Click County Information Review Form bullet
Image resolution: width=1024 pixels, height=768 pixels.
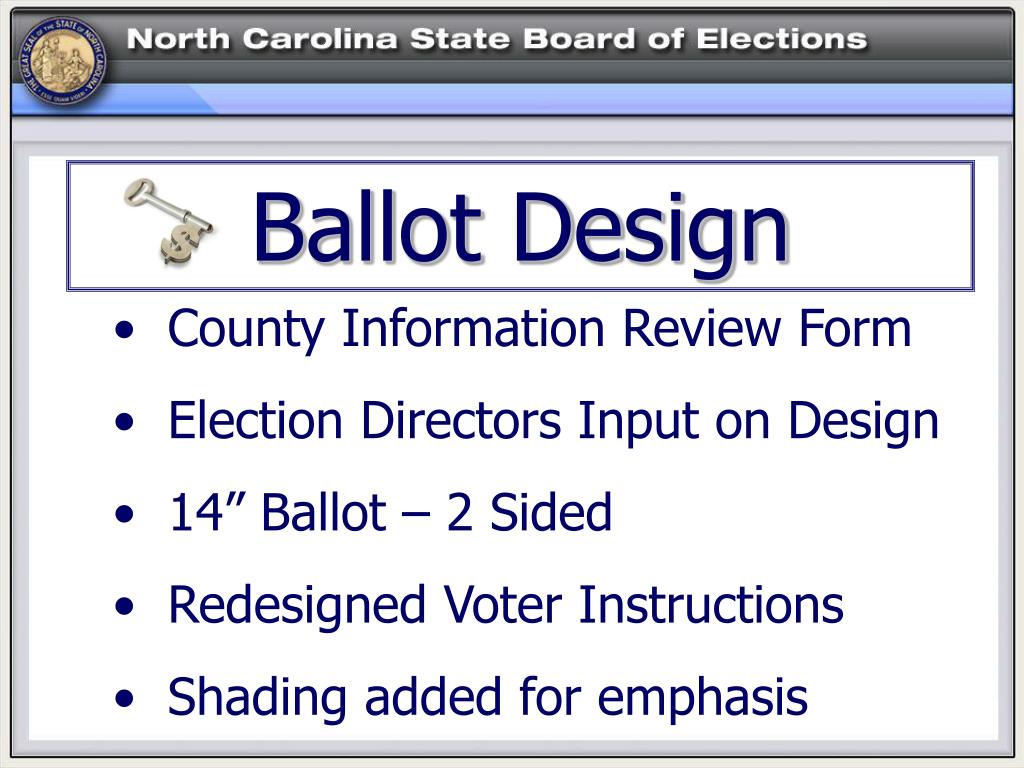coord(539,329)
